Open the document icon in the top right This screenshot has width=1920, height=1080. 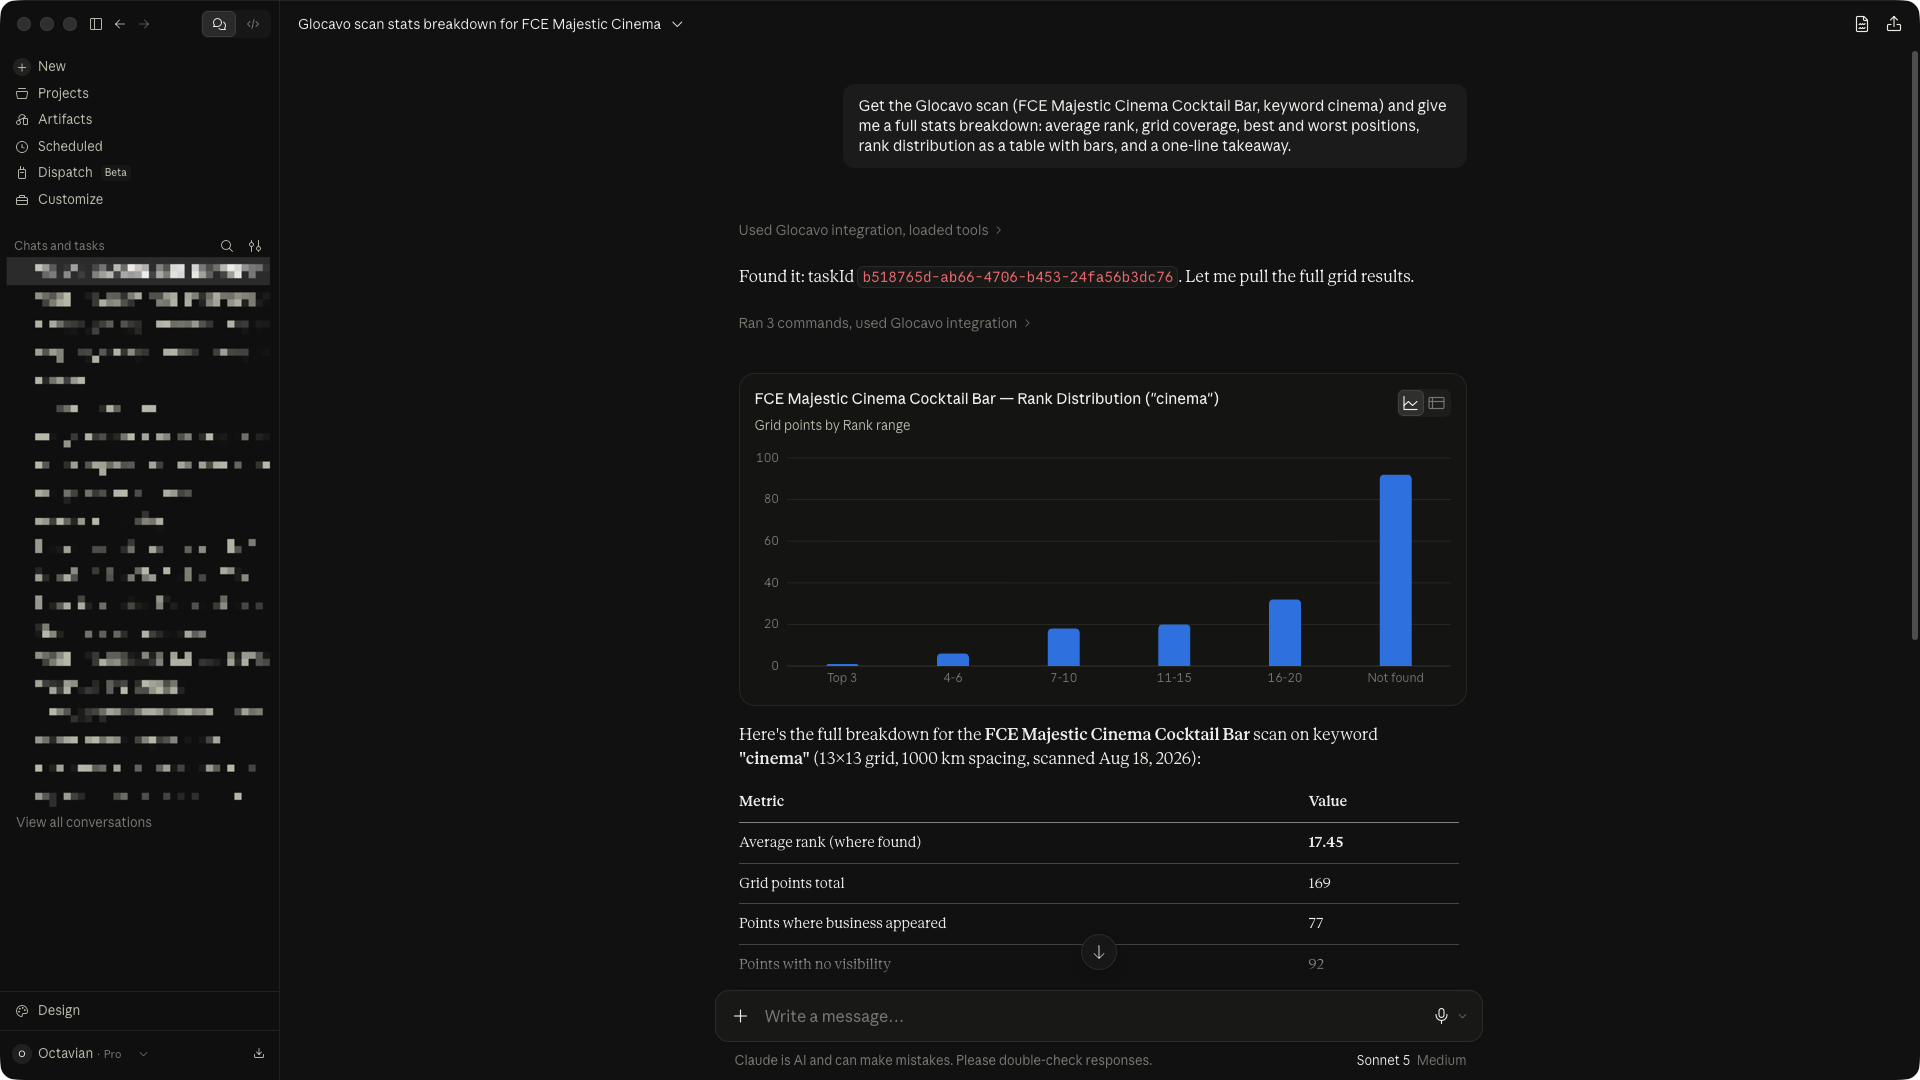point(1862,24)
